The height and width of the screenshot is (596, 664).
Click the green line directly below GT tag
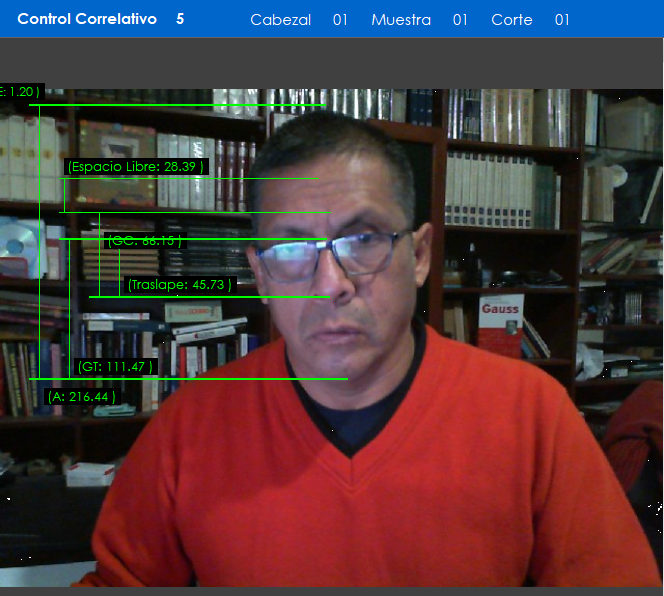(x=188, y=379)
